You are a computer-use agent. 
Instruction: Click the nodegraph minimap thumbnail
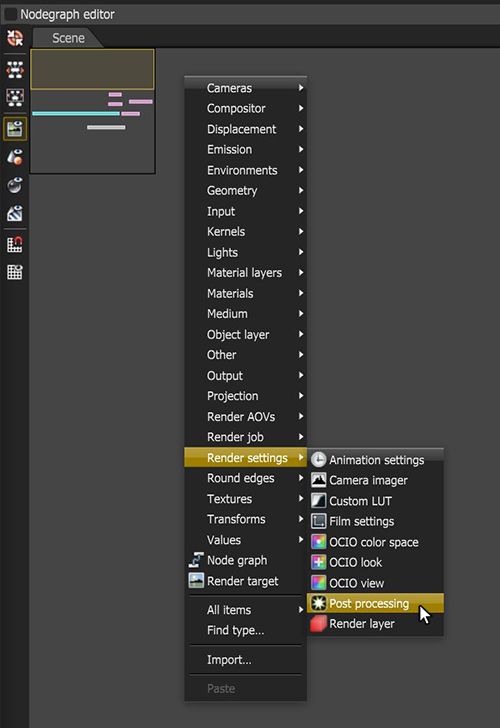(93, 111)
